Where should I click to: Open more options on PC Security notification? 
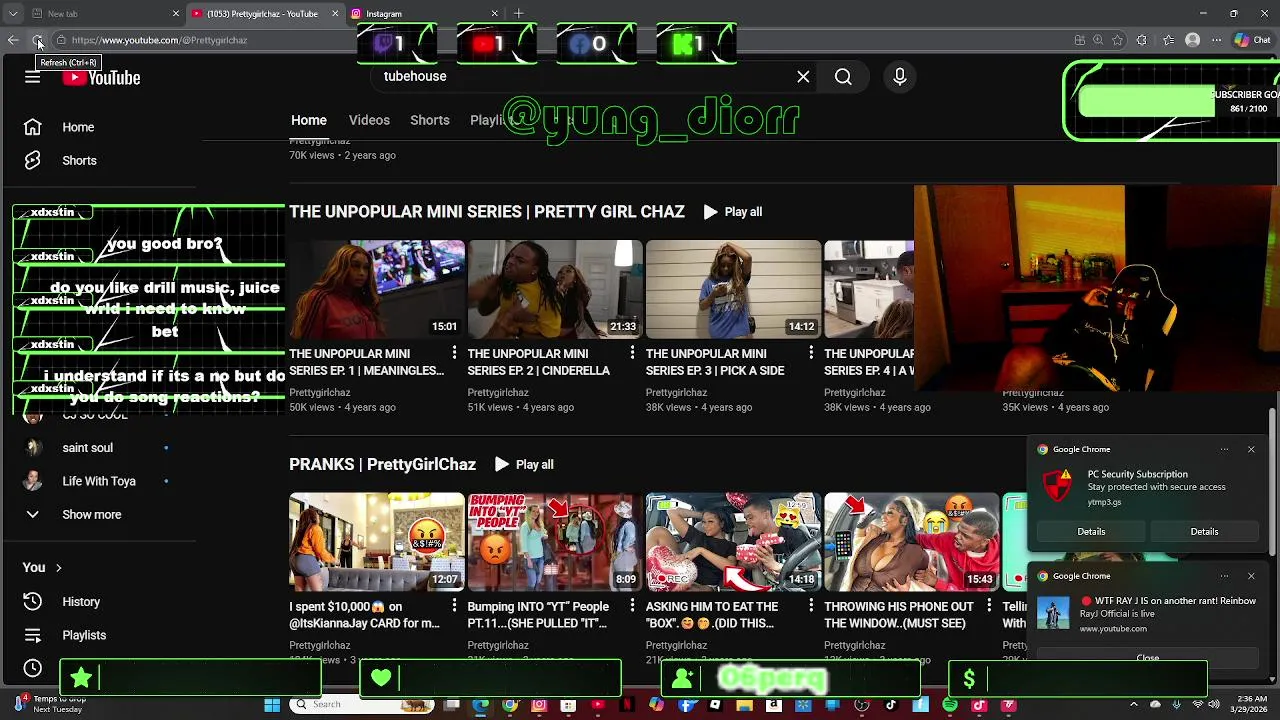click(1224, 450)
